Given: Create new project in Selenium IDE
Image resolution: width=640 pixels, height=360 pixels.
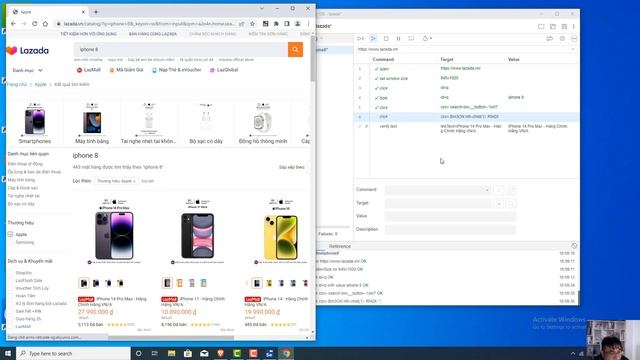Looking at the screenshot, I should point(541,26).
